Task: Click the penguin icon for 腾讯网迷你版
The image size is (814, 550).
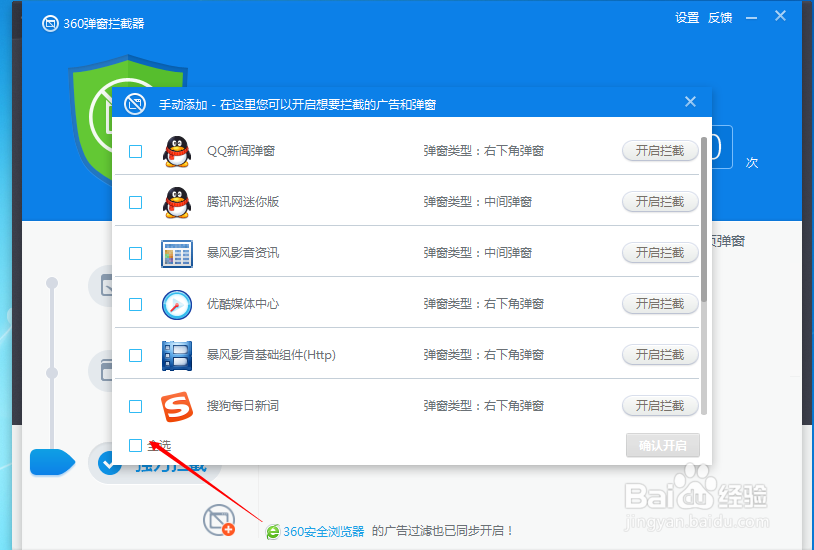Action: click(x=177, y=202)
